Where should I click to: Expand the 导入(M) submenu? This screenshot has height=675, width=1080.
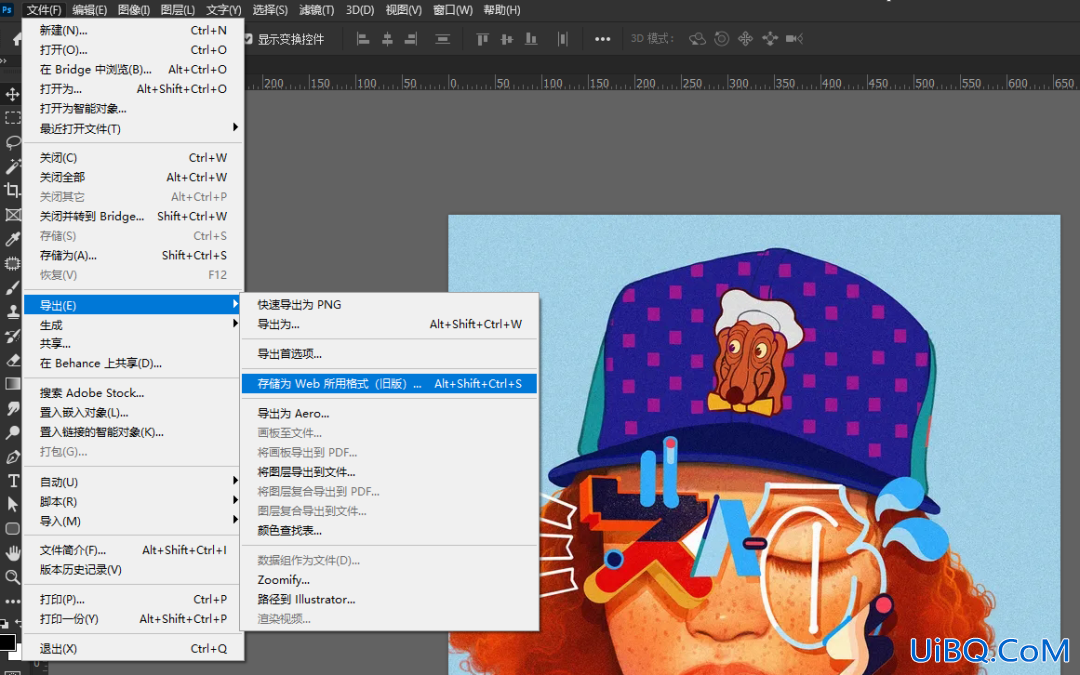134,521
